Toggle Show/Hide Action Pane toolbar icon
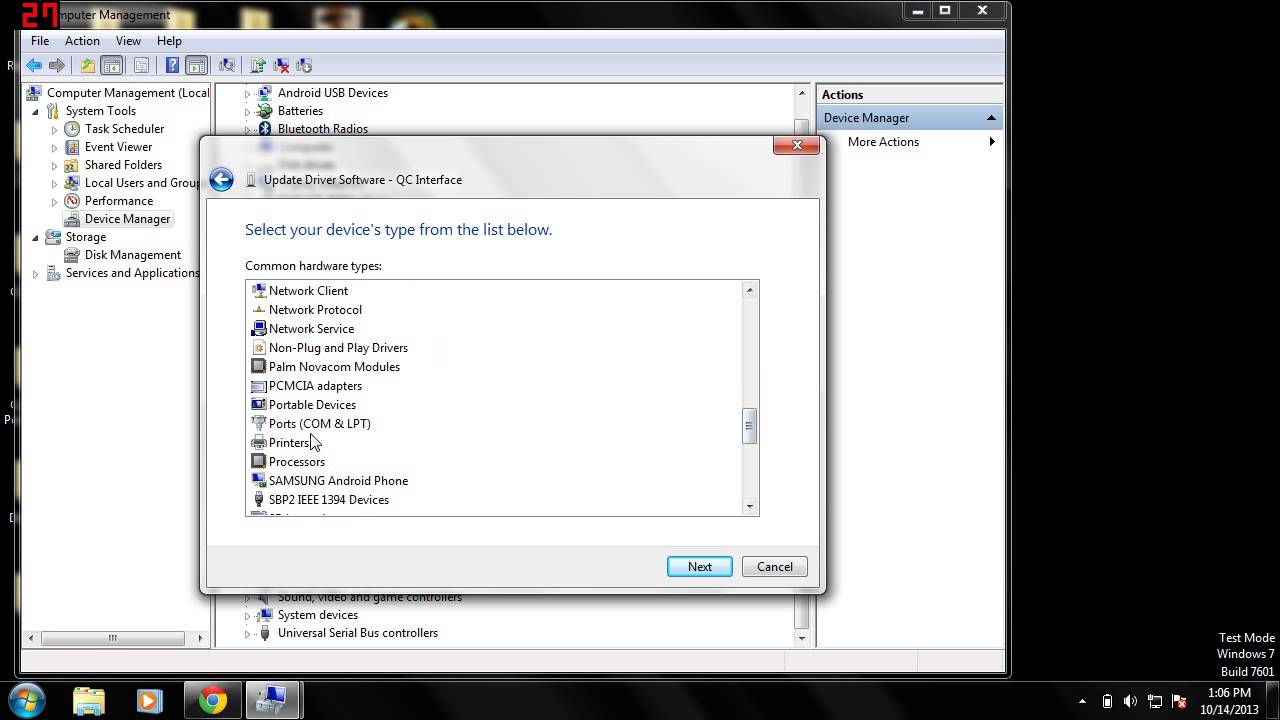Screen dimensions: 1280x720 [197, 65]
